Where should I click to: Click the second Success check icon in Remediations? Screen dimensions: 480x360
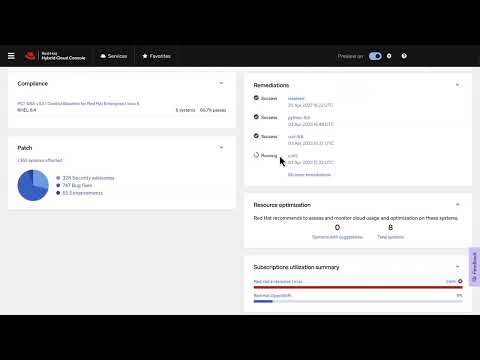click(256, 117)
